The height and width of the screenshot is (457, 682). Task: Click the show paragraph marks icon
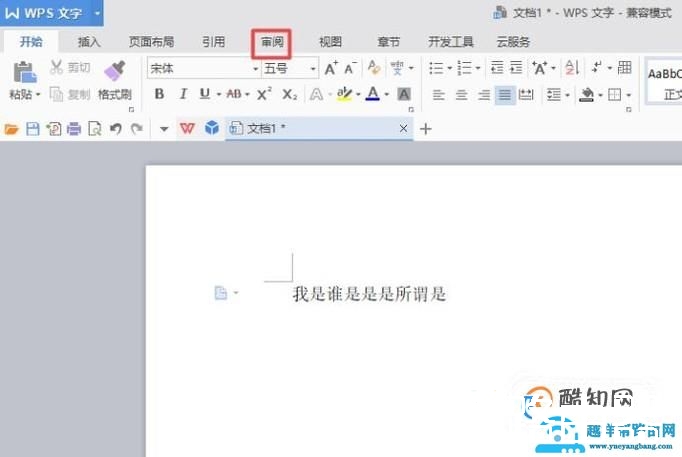pos(597,67)
